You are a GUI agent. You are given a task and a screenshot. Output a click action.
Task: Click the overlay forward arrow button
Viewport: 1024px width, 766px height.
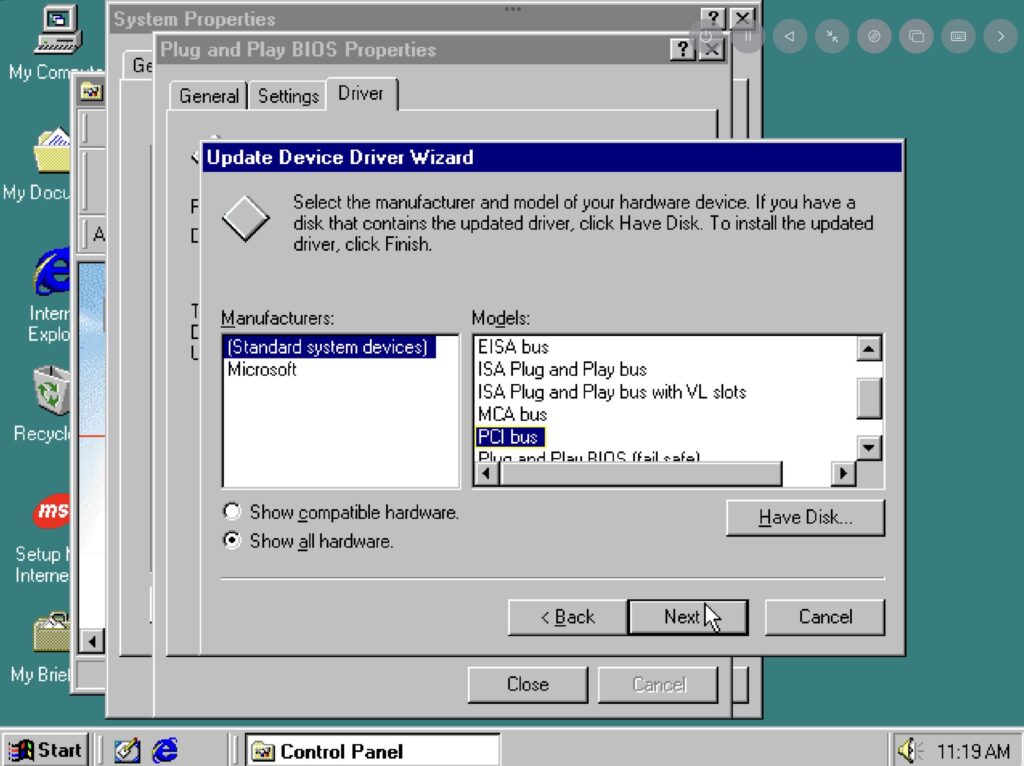[x=1000, y=37]
